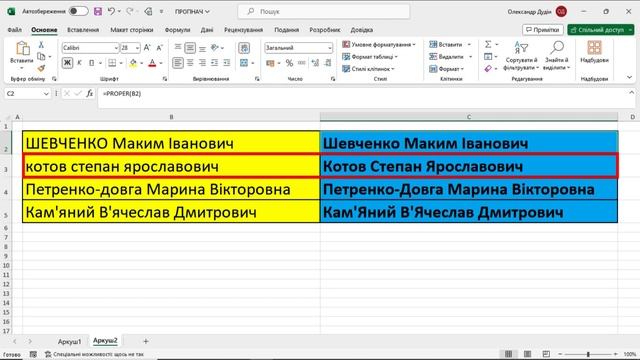This screenshot has height=360, width=640.
Task: Open Conditional Formatting (Умовне форматування) dropdown
Action: point(378,44)
